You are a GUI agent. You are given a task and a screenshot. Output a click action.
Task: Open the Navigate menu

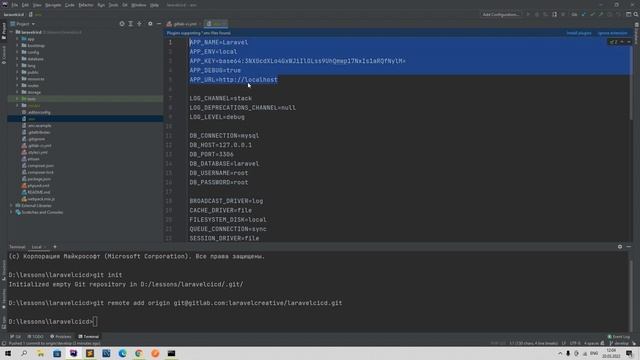[53, 5]
